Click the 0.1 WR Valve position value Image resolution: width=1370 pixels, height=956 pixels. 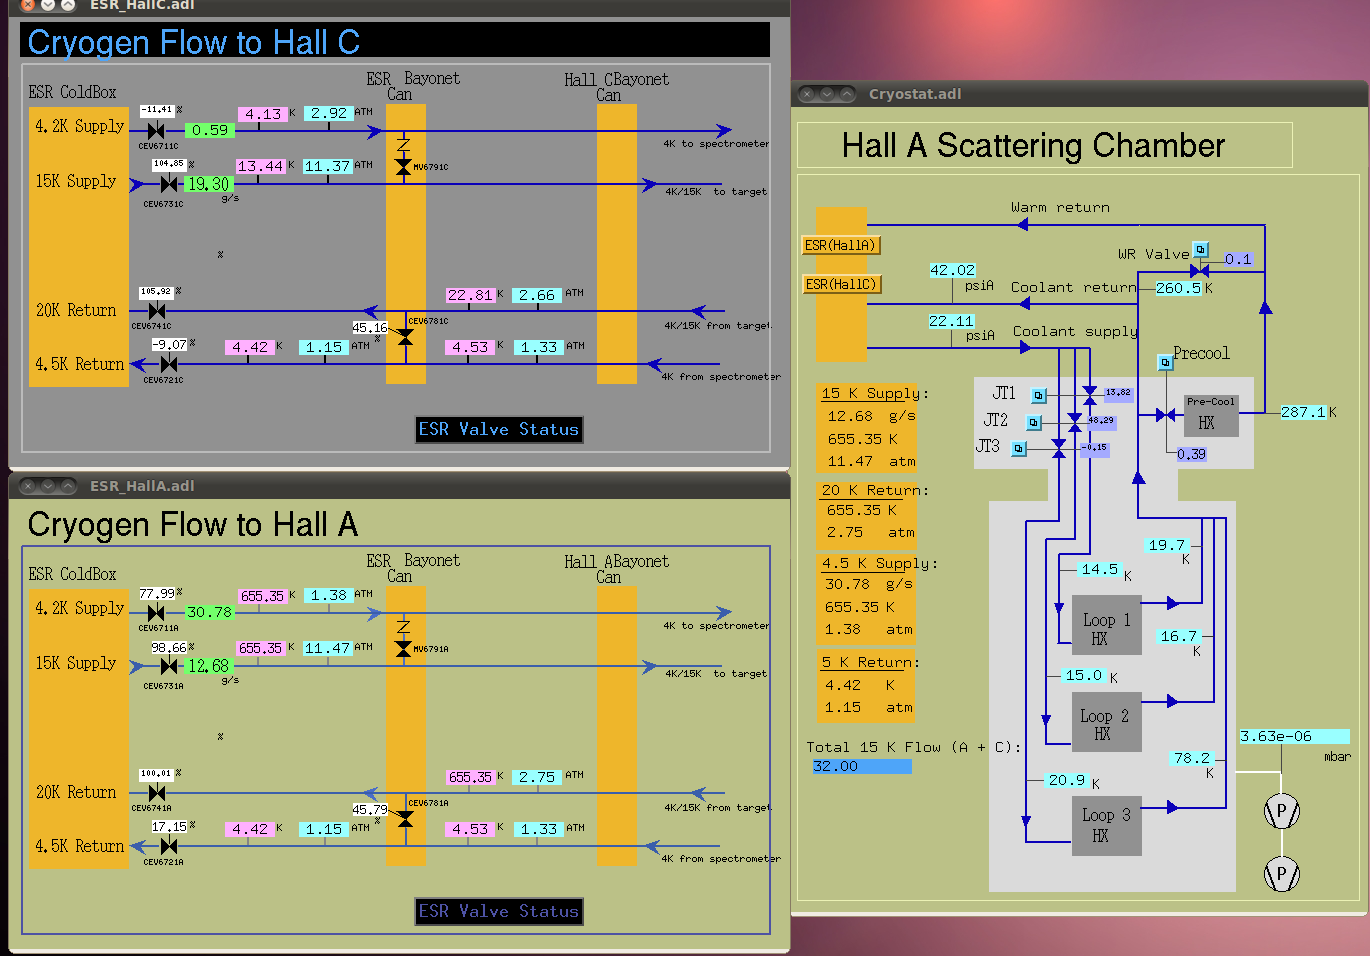1237,259
